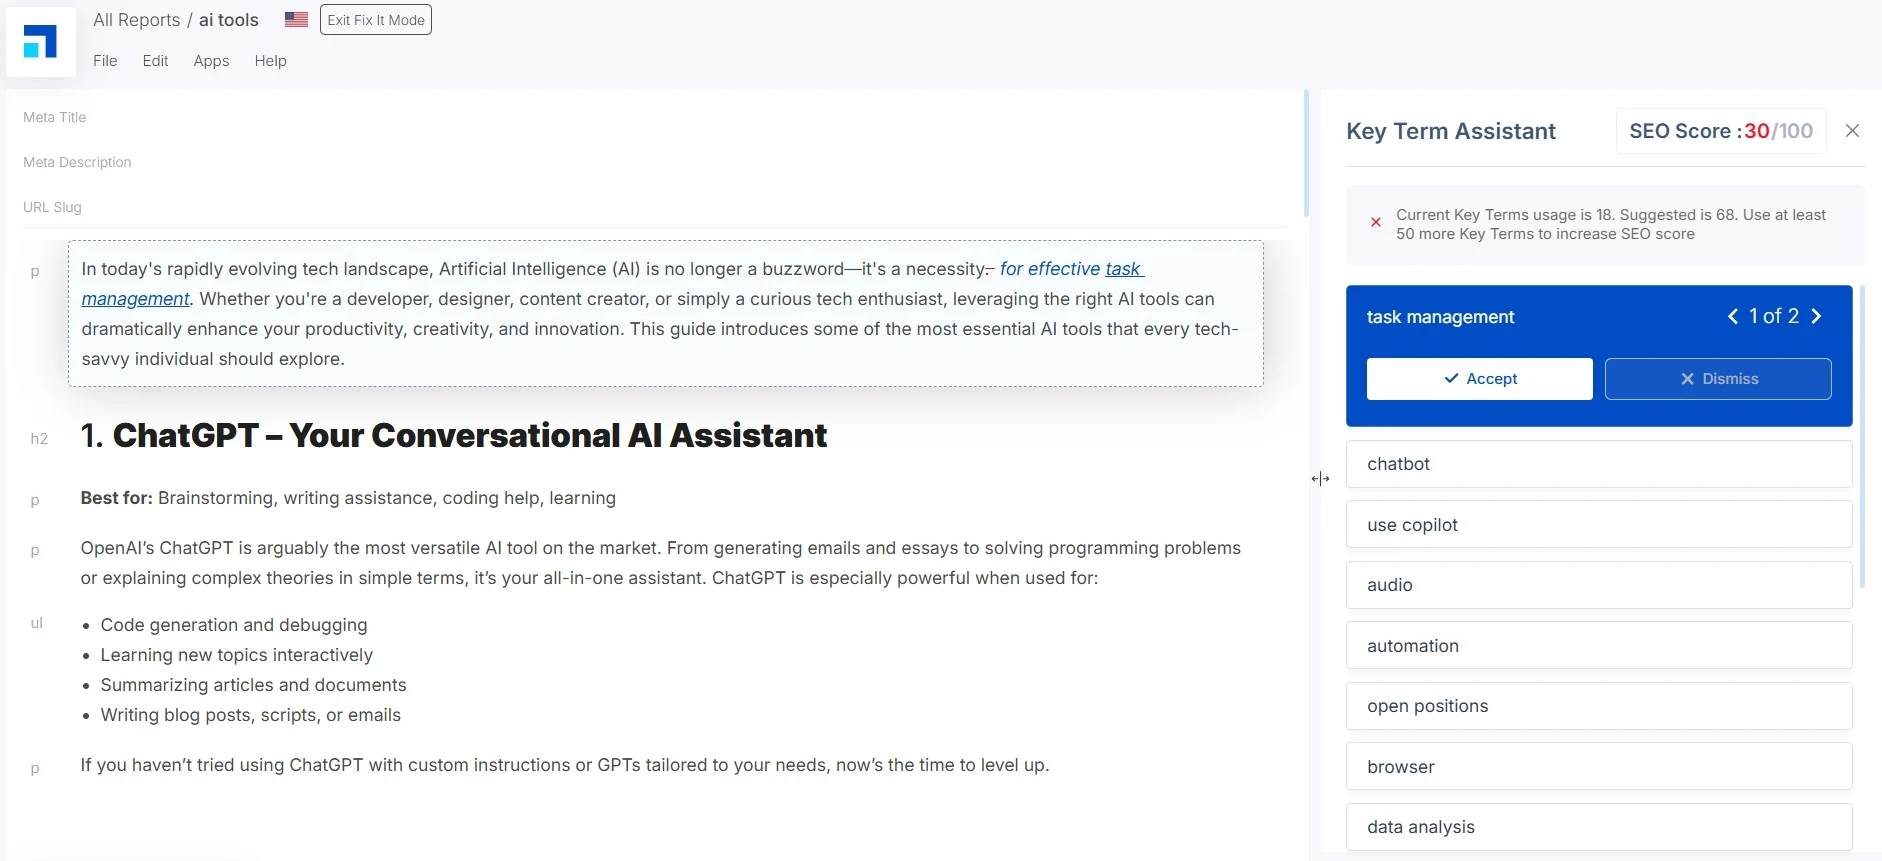Click the Key Term Assistant title

(1451, 131)
